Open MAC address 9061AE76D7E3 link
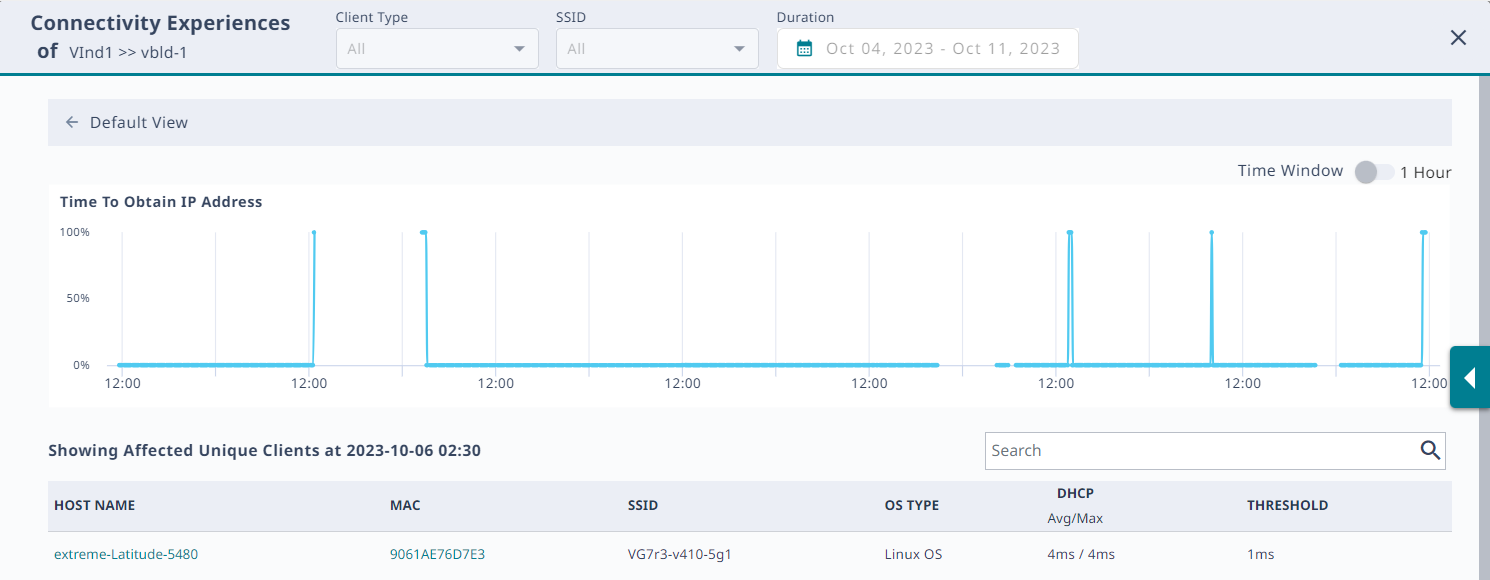The image size is (1490, 580). (x=437, y=554)
